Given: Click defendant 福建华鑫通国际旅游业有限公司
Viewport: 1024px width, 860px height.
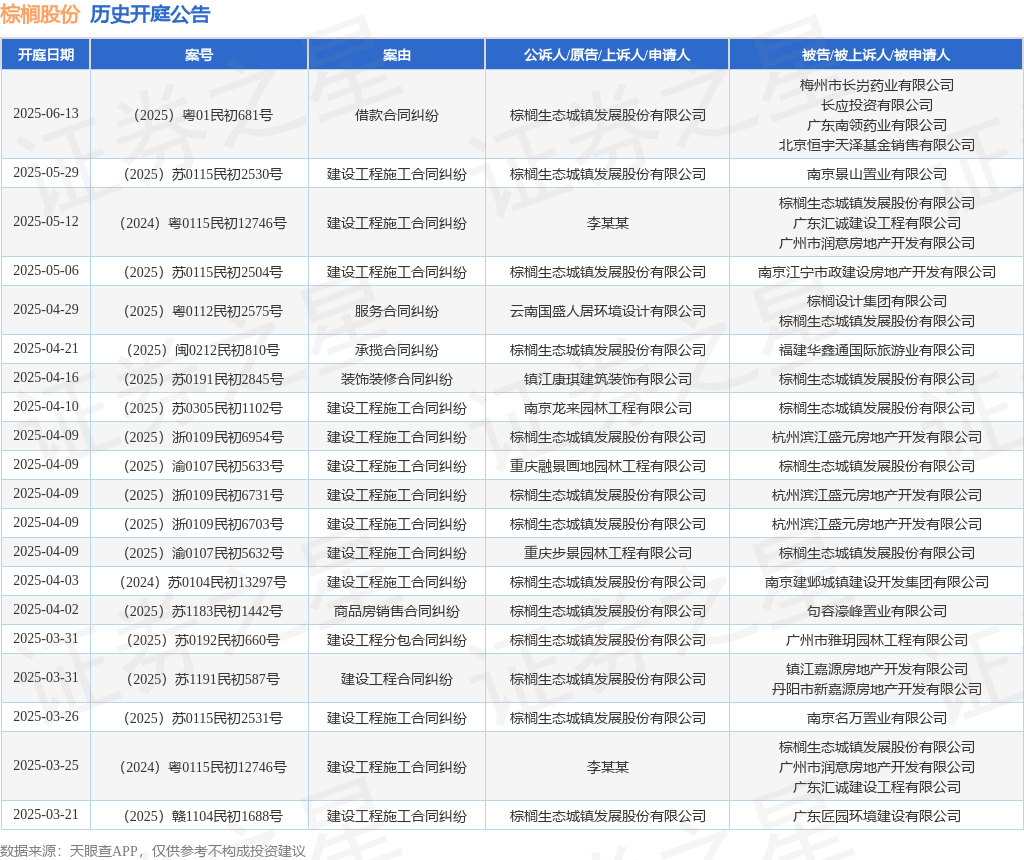Looking at the screenshot, I should click(x=876, y=350).
